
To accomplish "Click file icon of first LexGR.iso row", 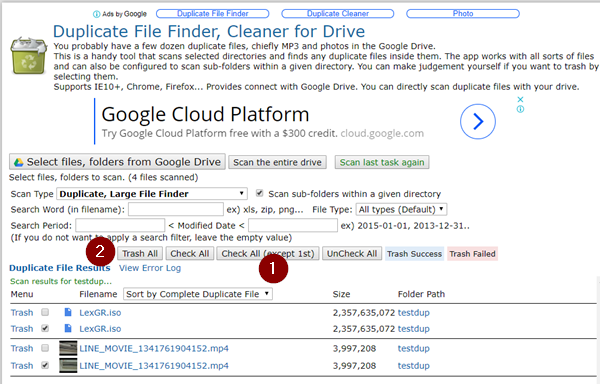I will [x=68, y=312].
